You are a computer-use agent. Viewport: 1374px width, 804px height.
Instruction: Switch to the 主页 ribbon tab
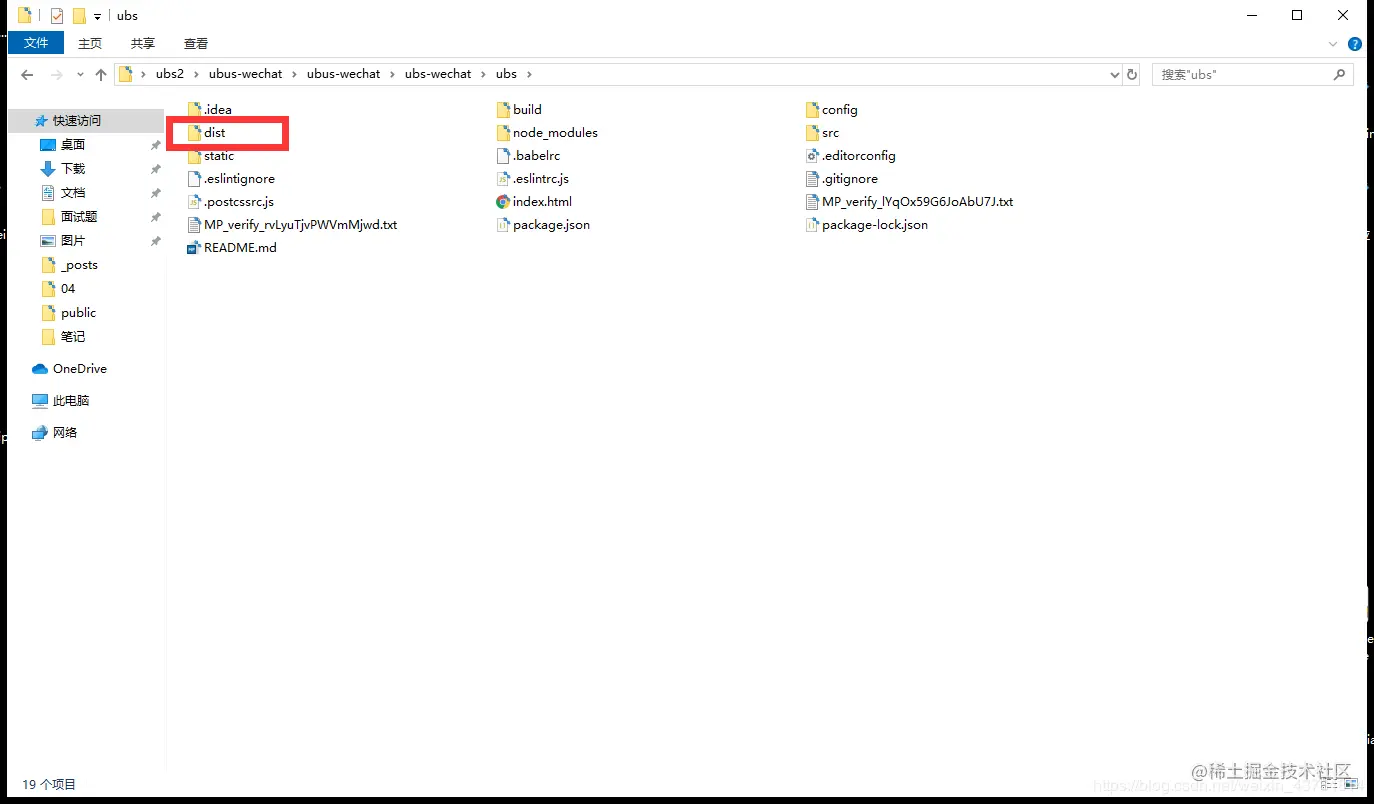[90, 43]
